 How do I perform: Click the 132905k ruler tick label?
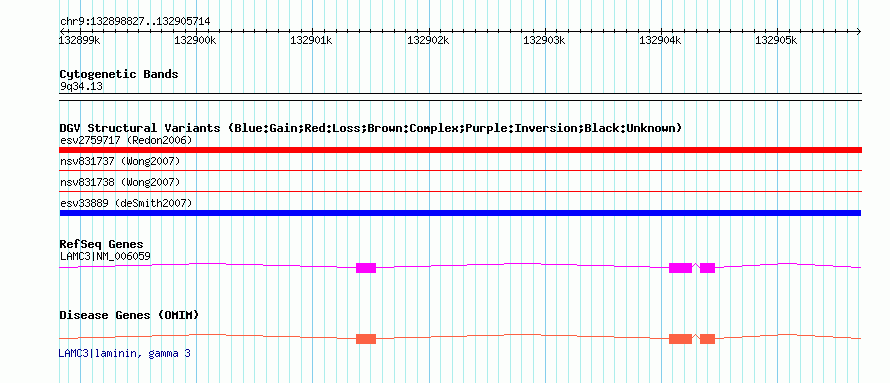[x=776, y=40]
